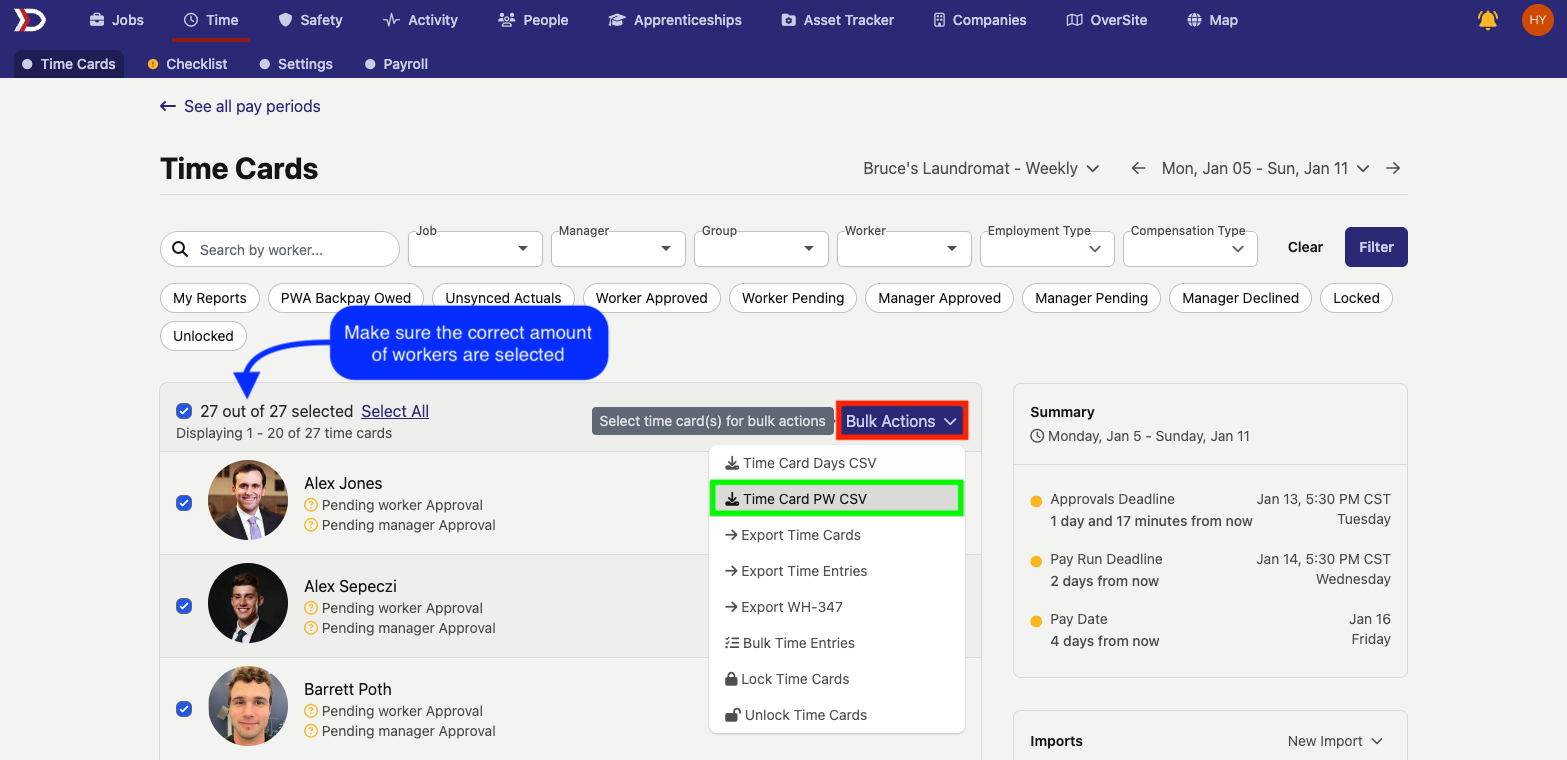The width and height of the screenshot is (1567, 760).
Task: Go to next pay period arrow
Action: 1393,169
